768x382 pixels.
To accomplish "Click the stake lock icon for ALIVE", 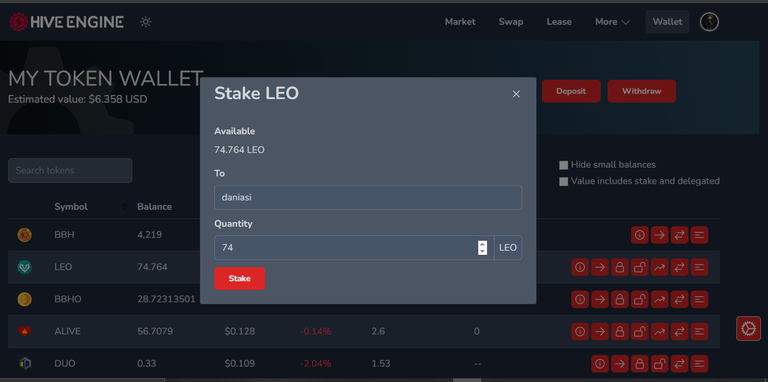I will click(620, 332).
